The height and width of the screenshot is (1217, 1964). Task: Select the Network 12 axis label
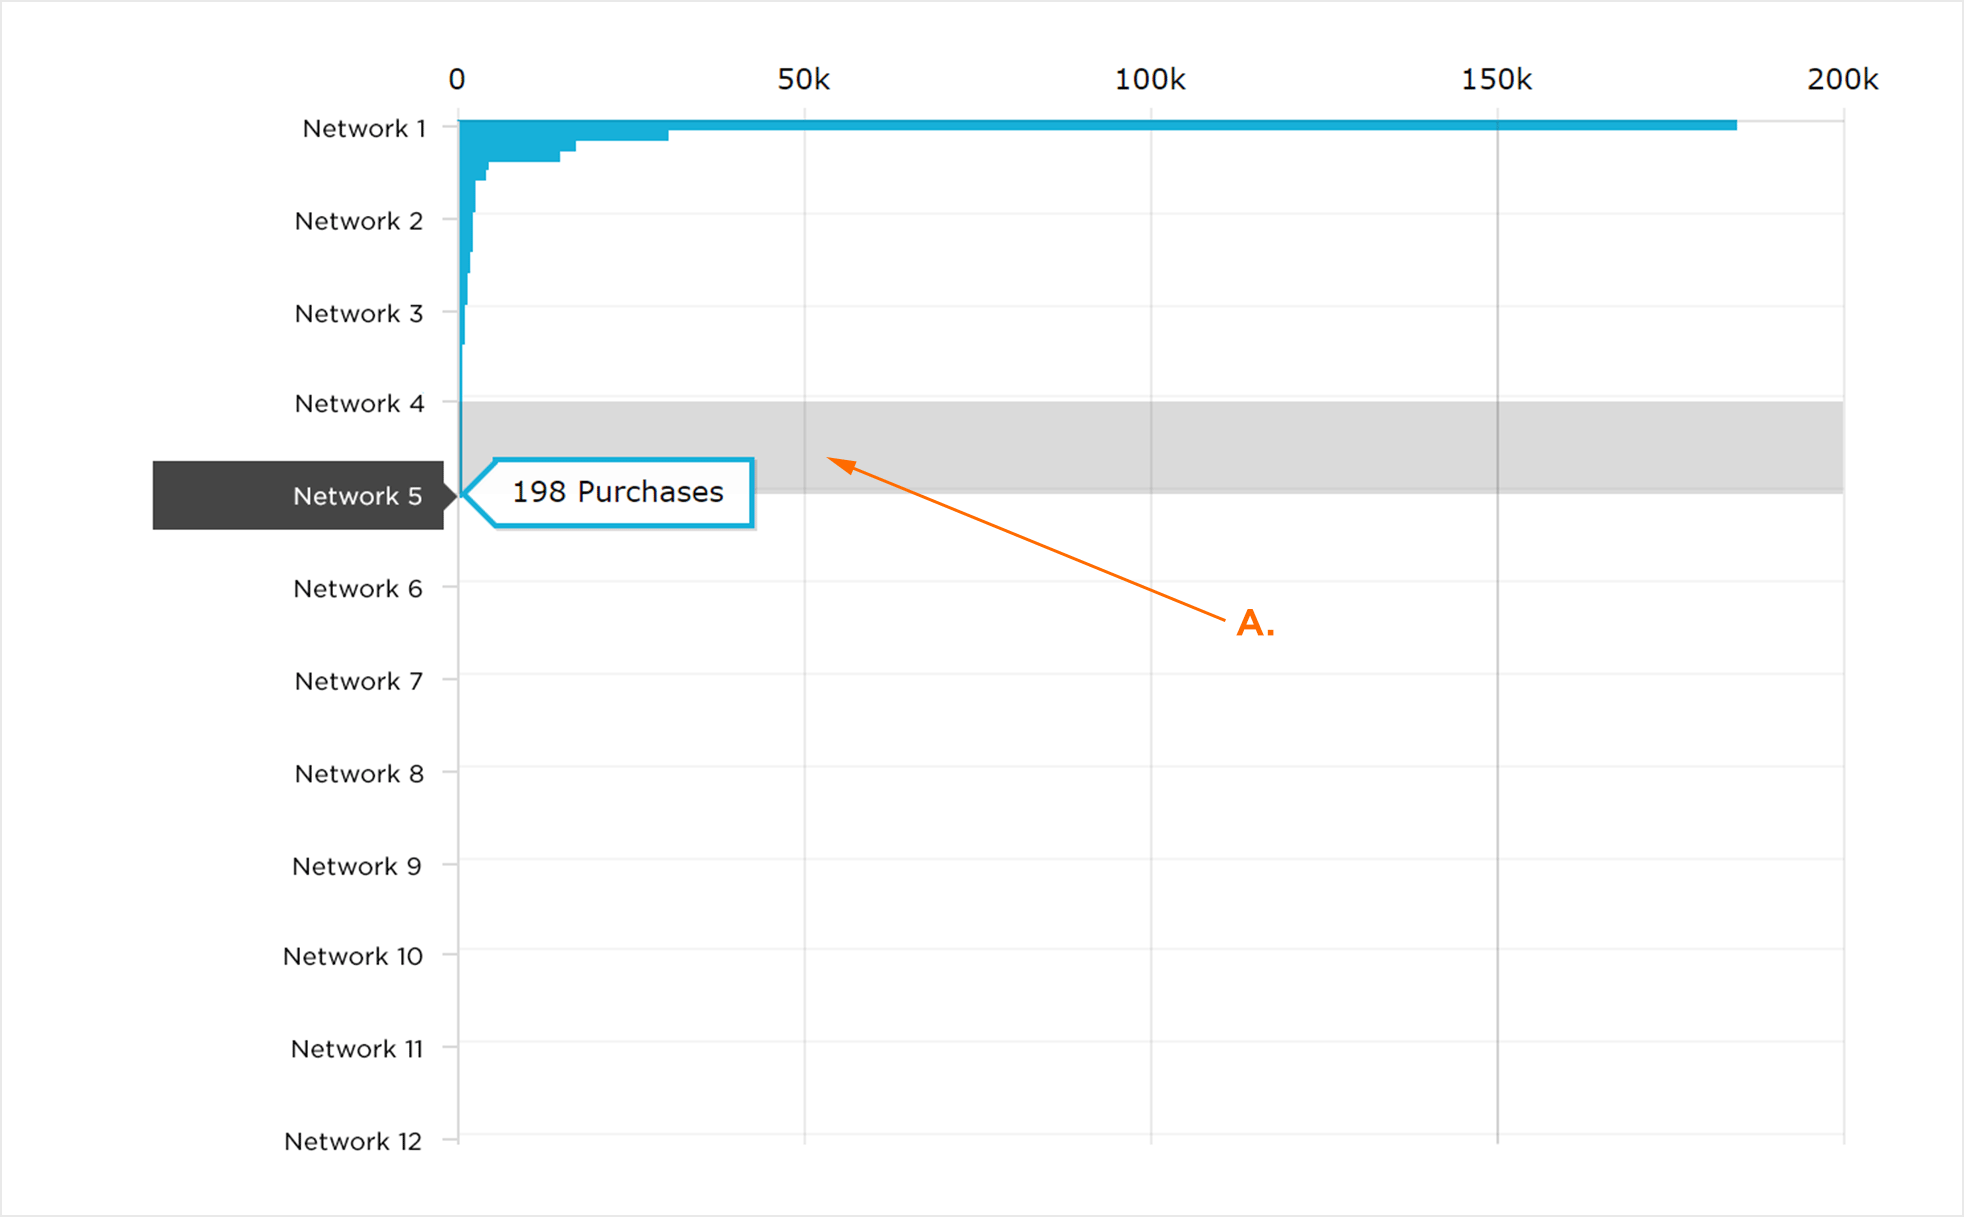[x=353, y=1142]
